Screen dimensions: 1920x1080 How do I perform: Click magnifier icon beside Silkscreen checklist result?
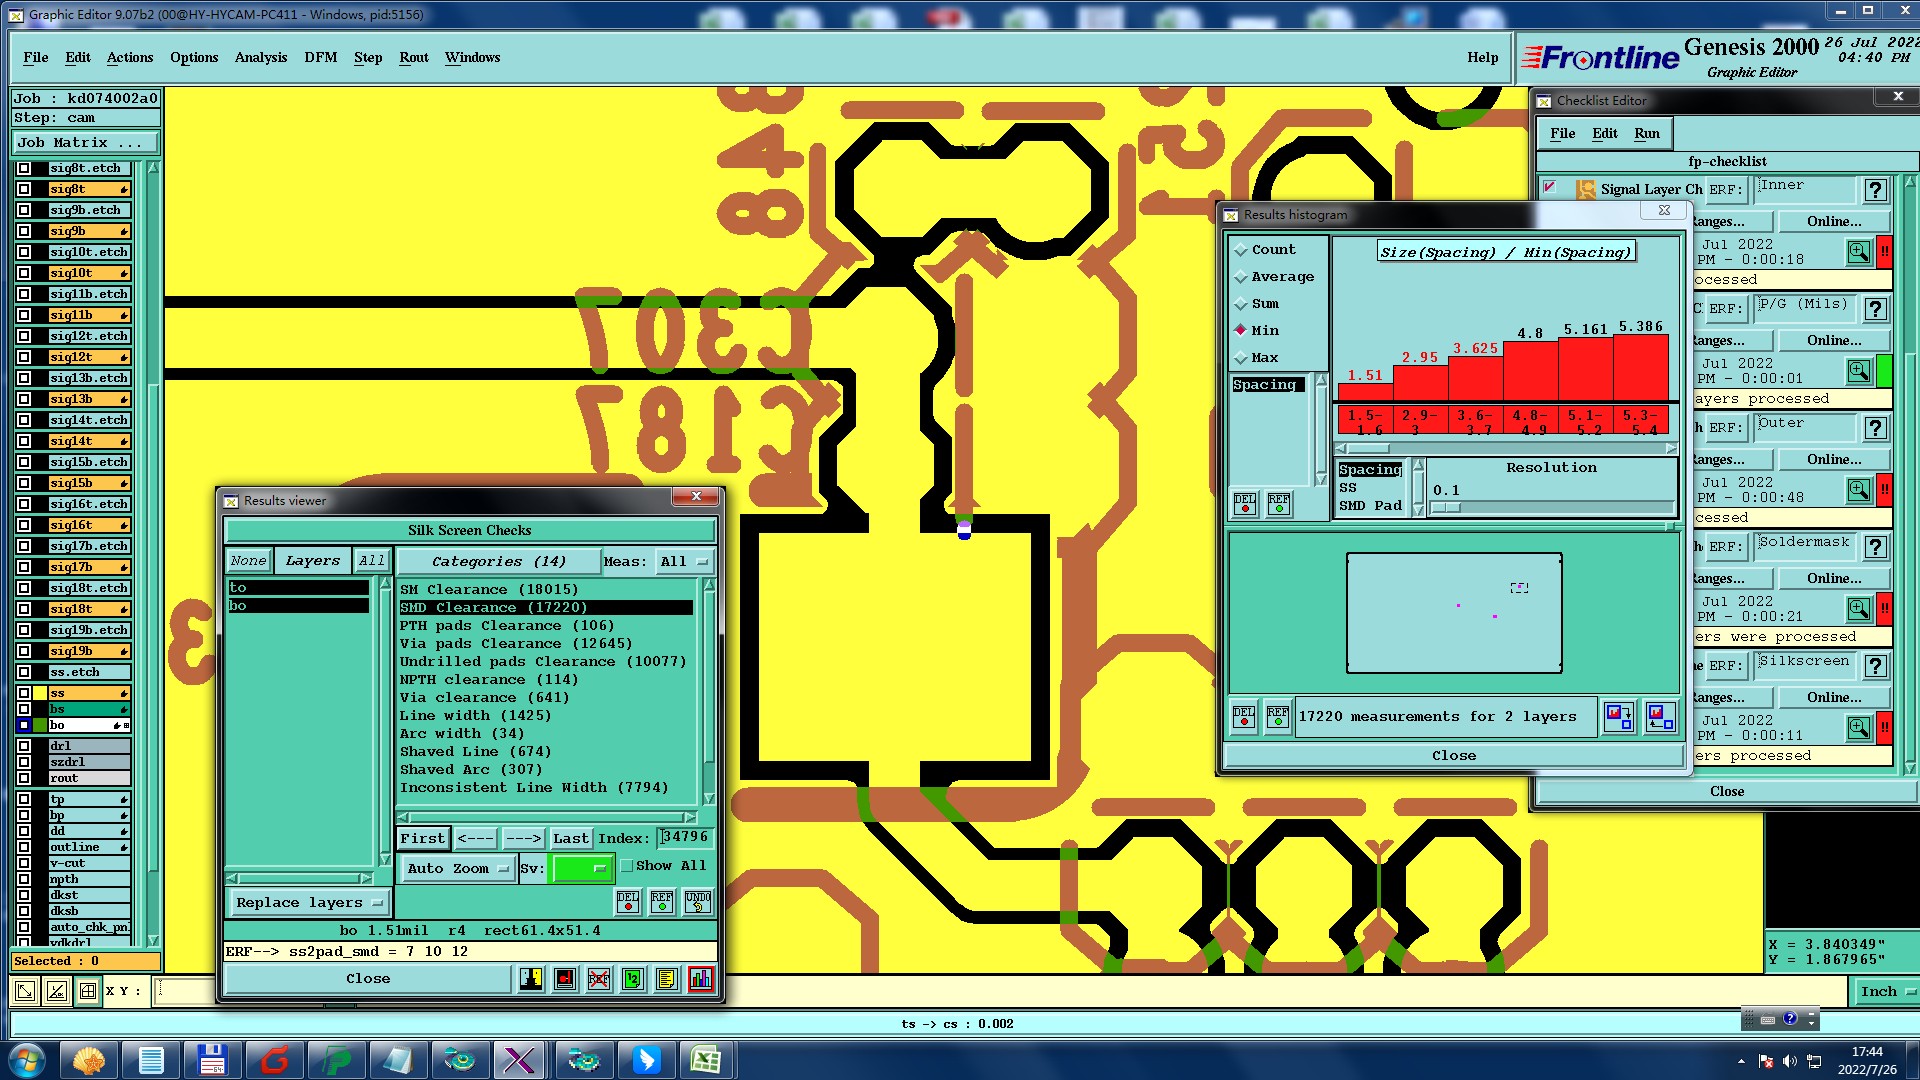point(1858,728)
